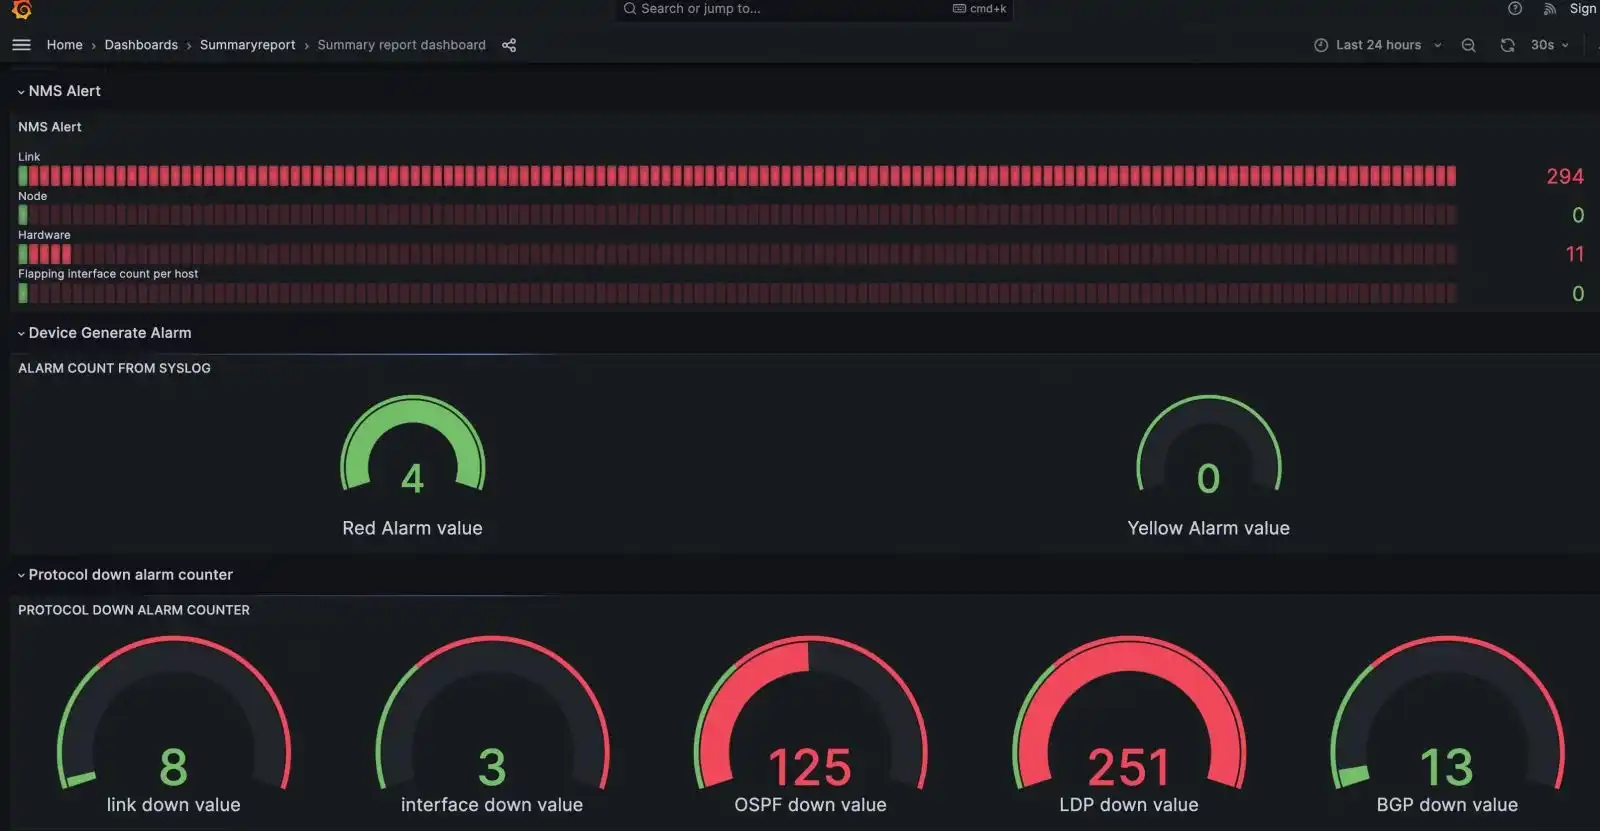Select the Node bar gauge row
The image size is (1600, 831).
click(x=737, y=215)
